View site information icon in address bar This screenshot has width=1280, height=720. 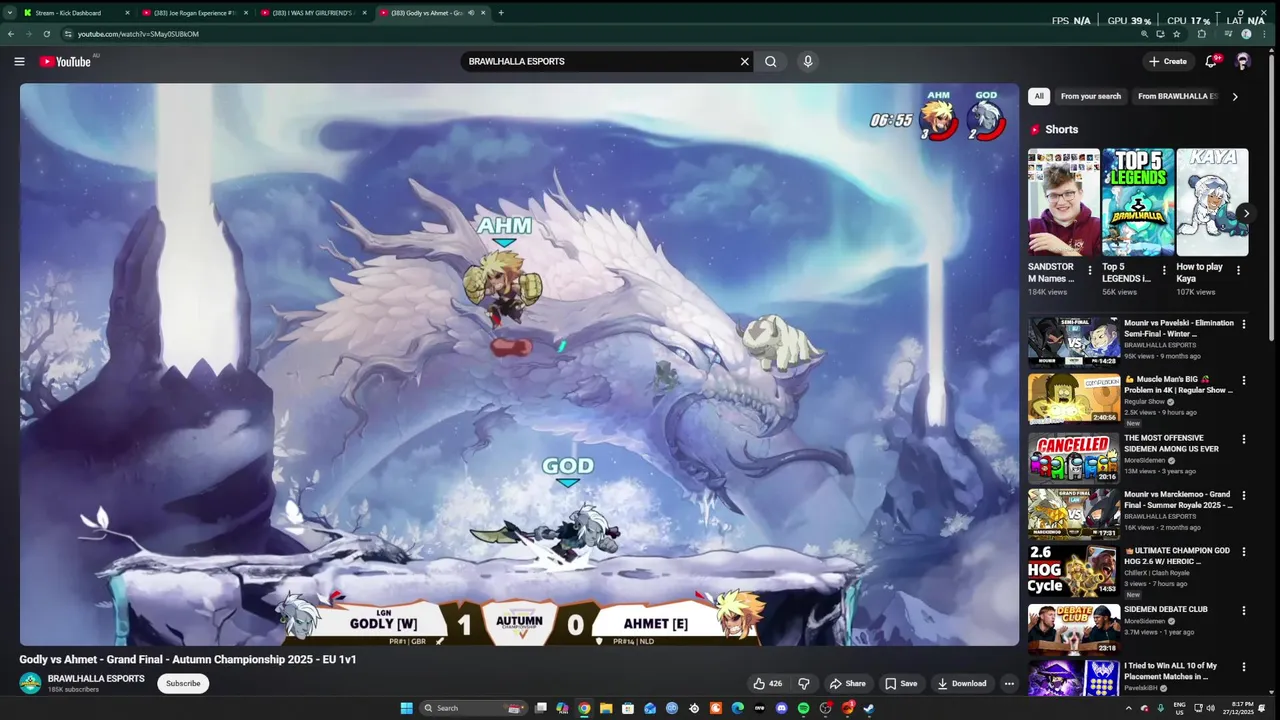(x=68, y=34)
